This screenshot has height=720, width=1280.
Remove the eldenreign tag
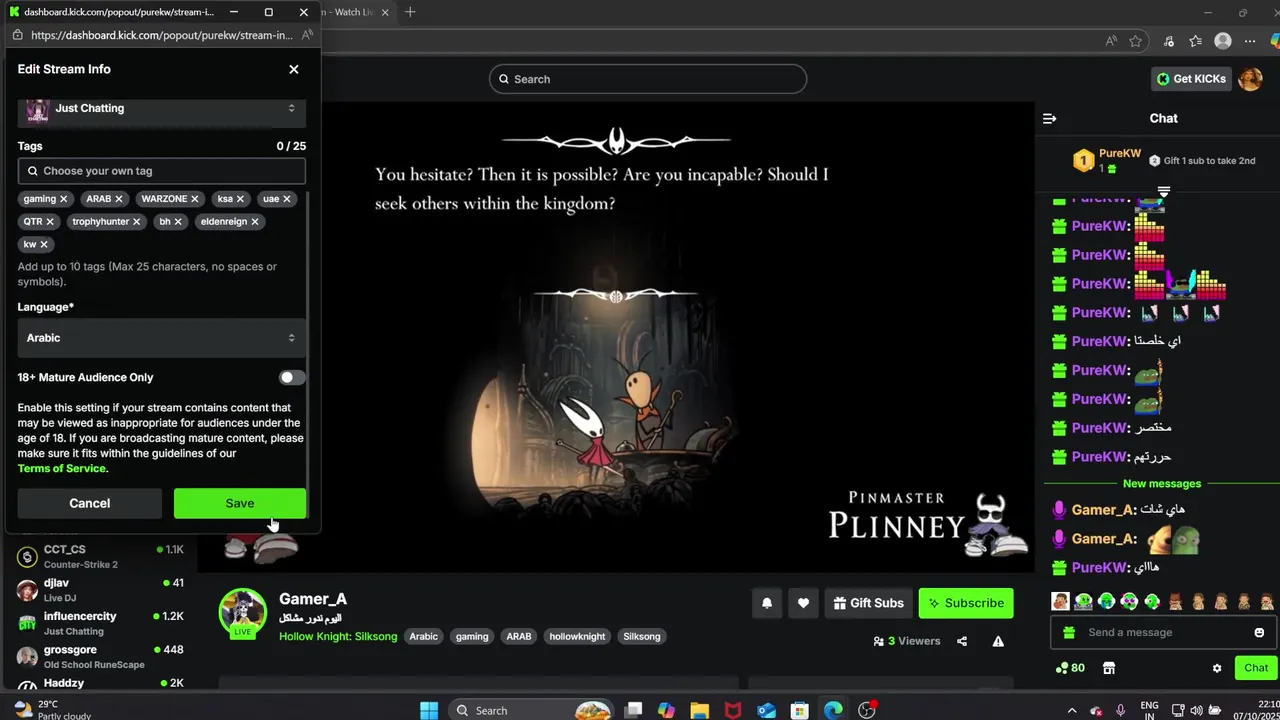click(255, 221)
